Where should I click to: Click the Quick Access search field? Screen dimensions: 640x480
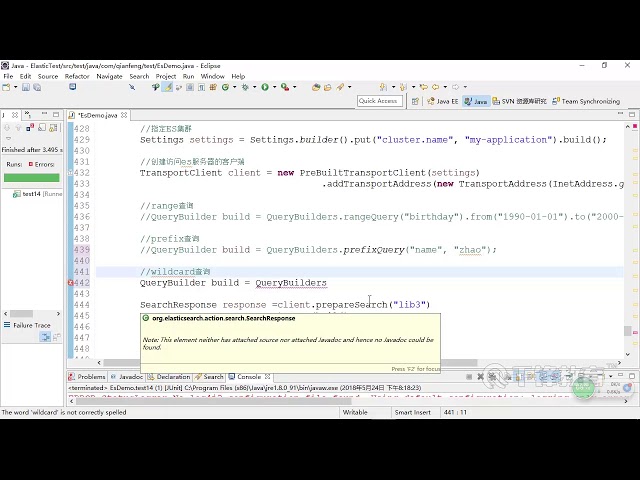[x=380, y=101]
